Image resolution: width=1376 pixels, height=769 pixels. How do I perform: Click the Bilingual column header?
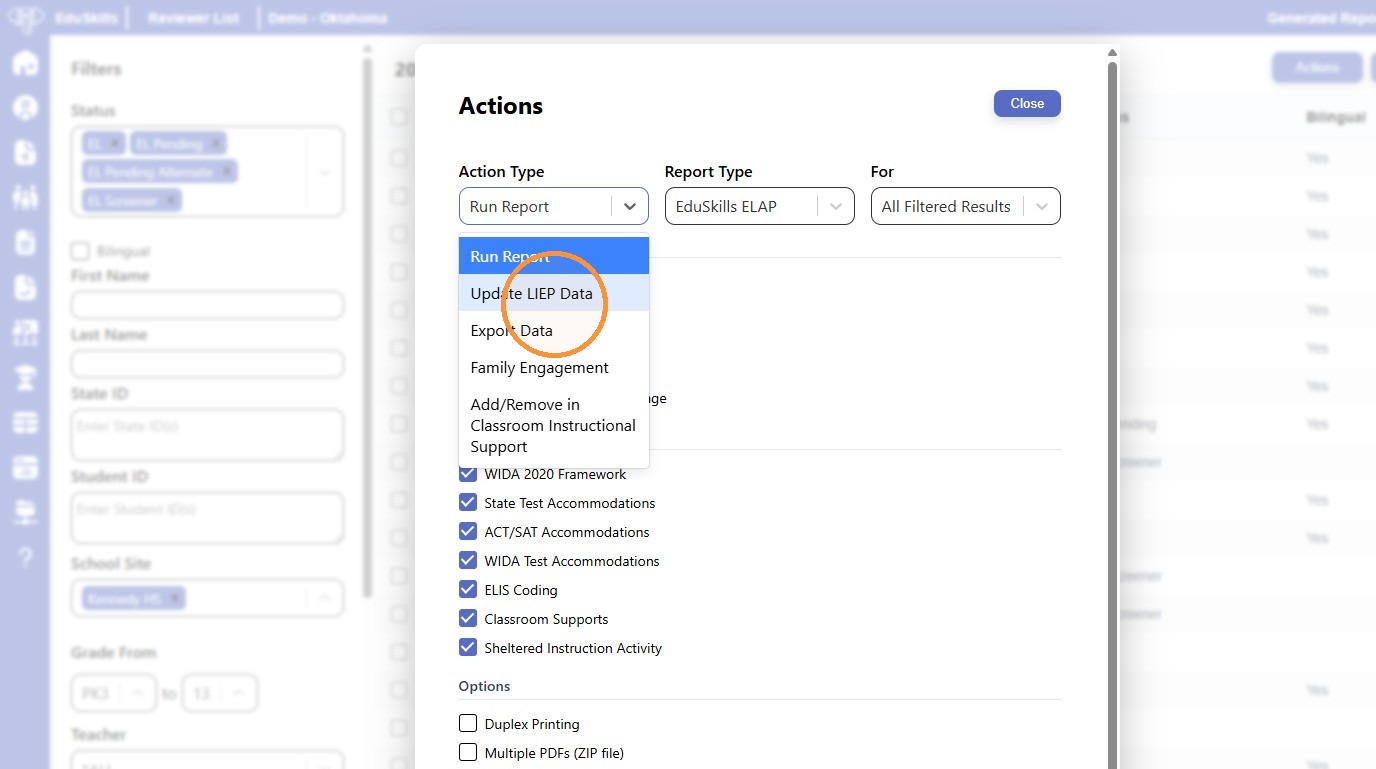(1335, 117)
